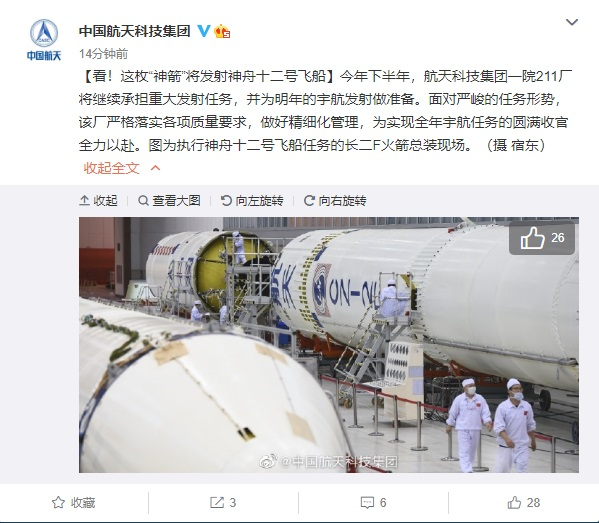Click the rocket assembly photo
Image resolution: width=599 pixels, height=523 pixels.
(329, 345)
